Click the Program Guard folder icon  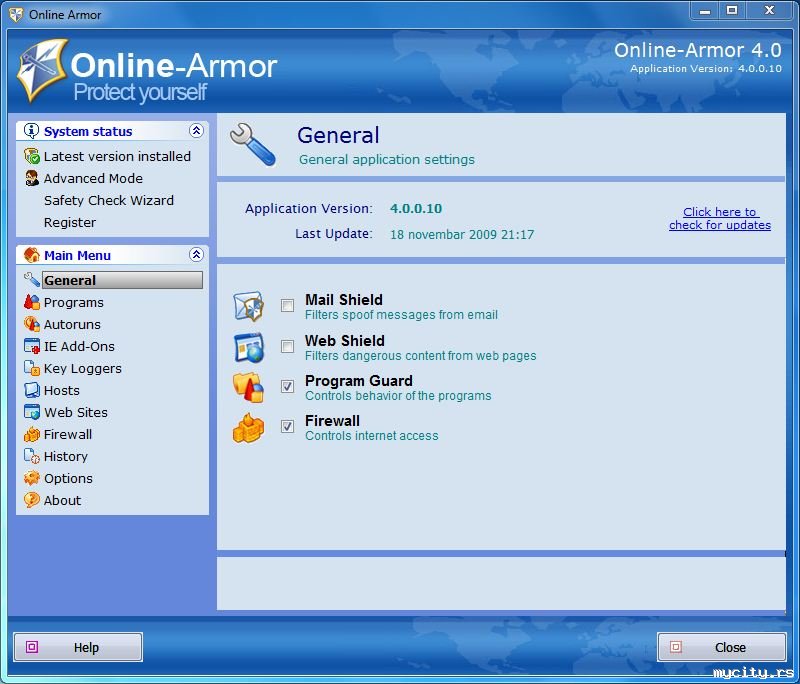click(x=249, y=388)
